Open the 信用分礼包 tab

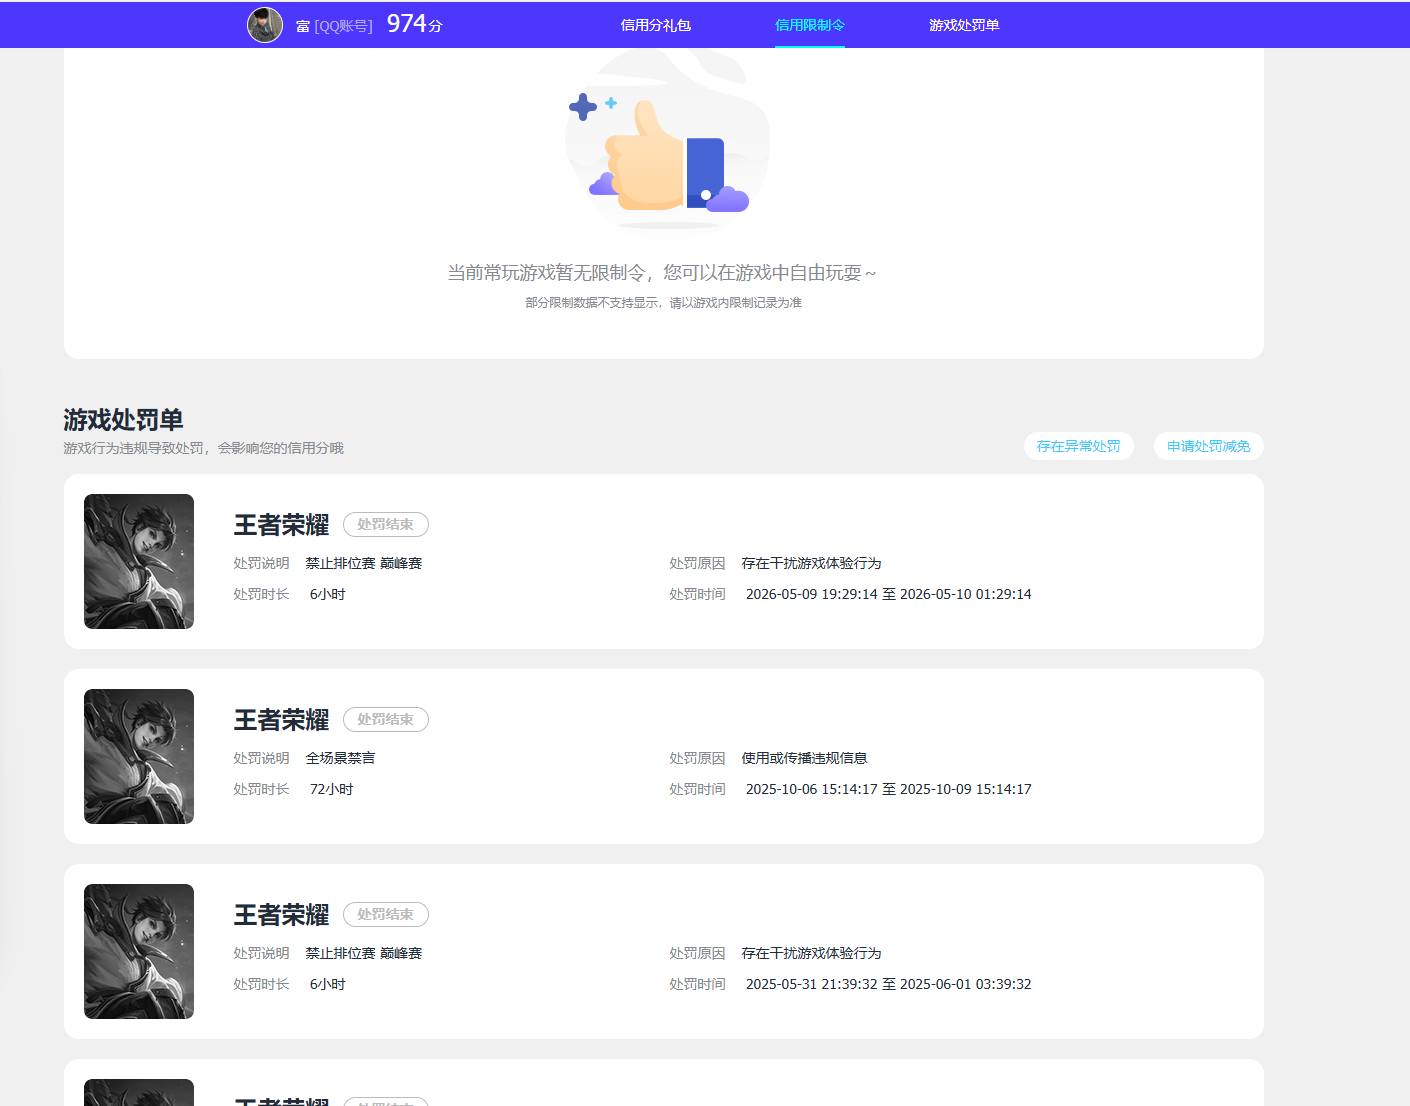[656, 25]
